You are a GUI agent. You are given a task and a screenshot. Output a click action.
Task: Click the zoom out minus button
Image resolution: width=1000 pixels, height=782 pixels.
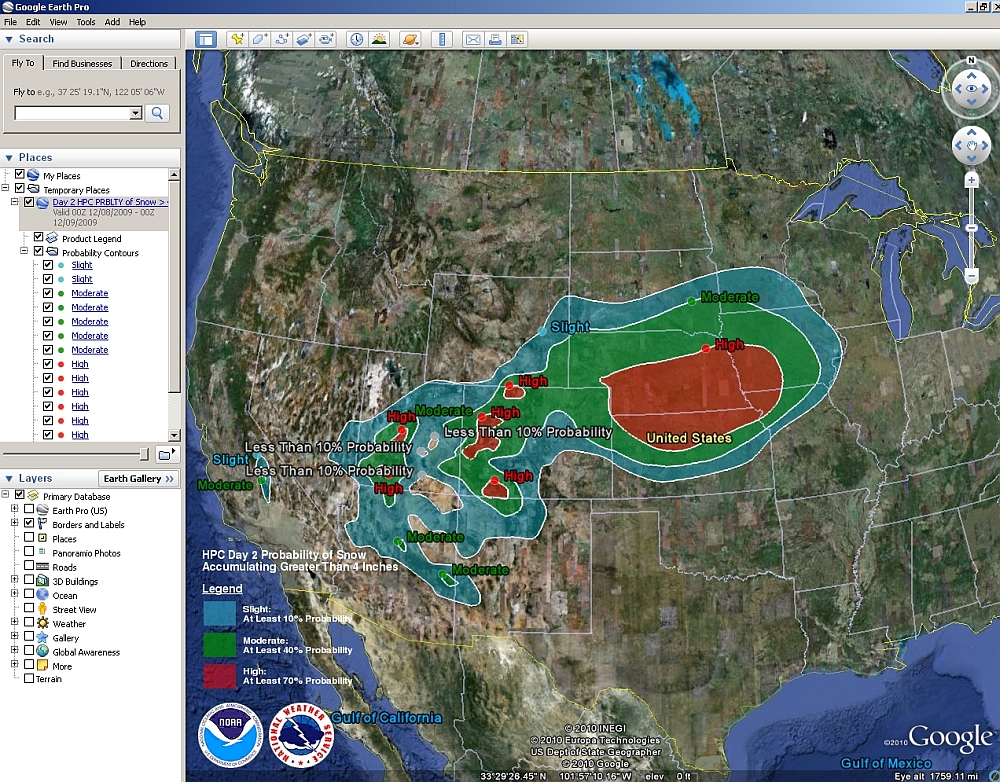coord(971,276)
